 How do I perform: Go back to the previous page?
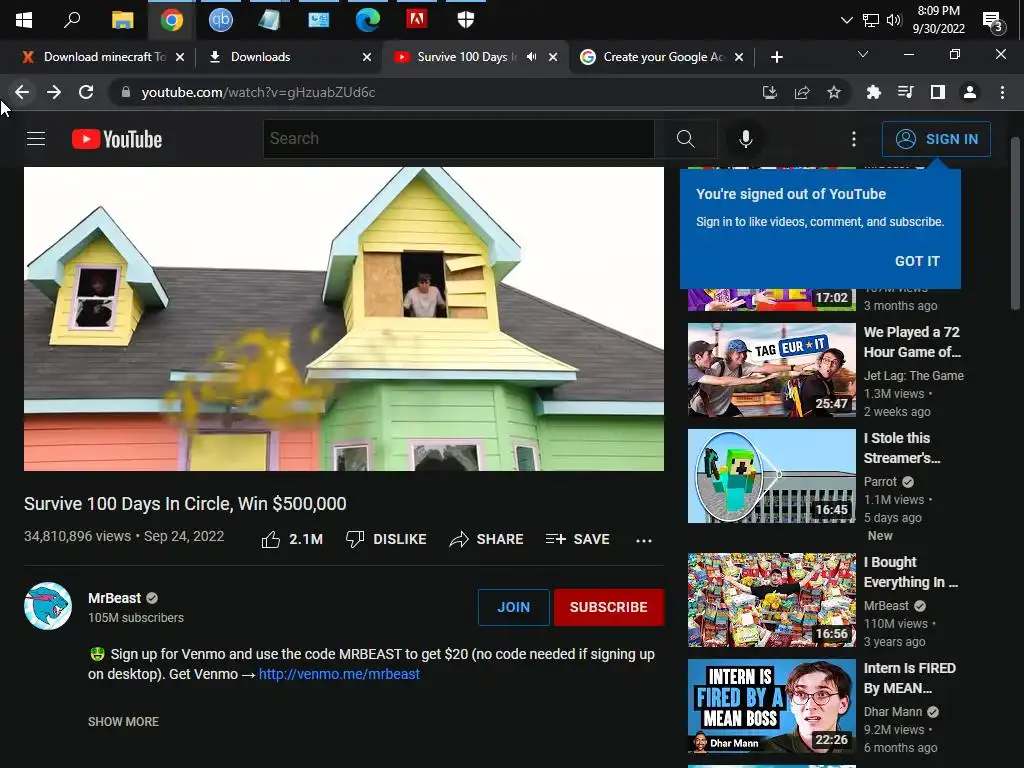click(22, 92)
